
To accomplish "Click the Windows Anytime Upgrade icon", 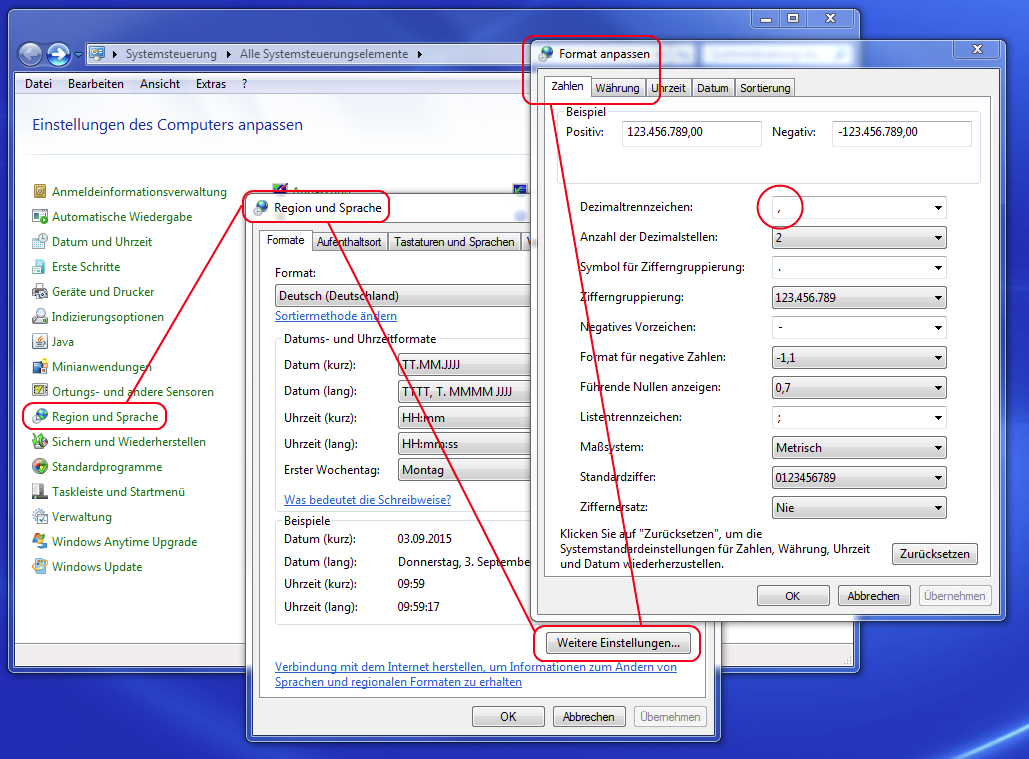I will point(40,541).
